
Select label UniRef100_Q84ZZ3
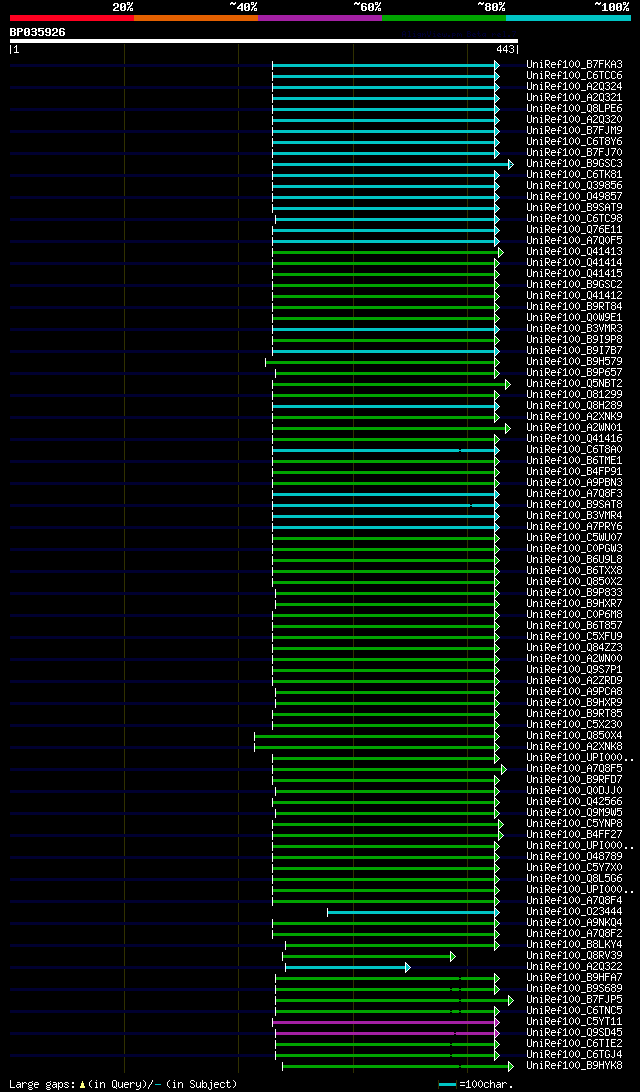(x=575, y=647)
